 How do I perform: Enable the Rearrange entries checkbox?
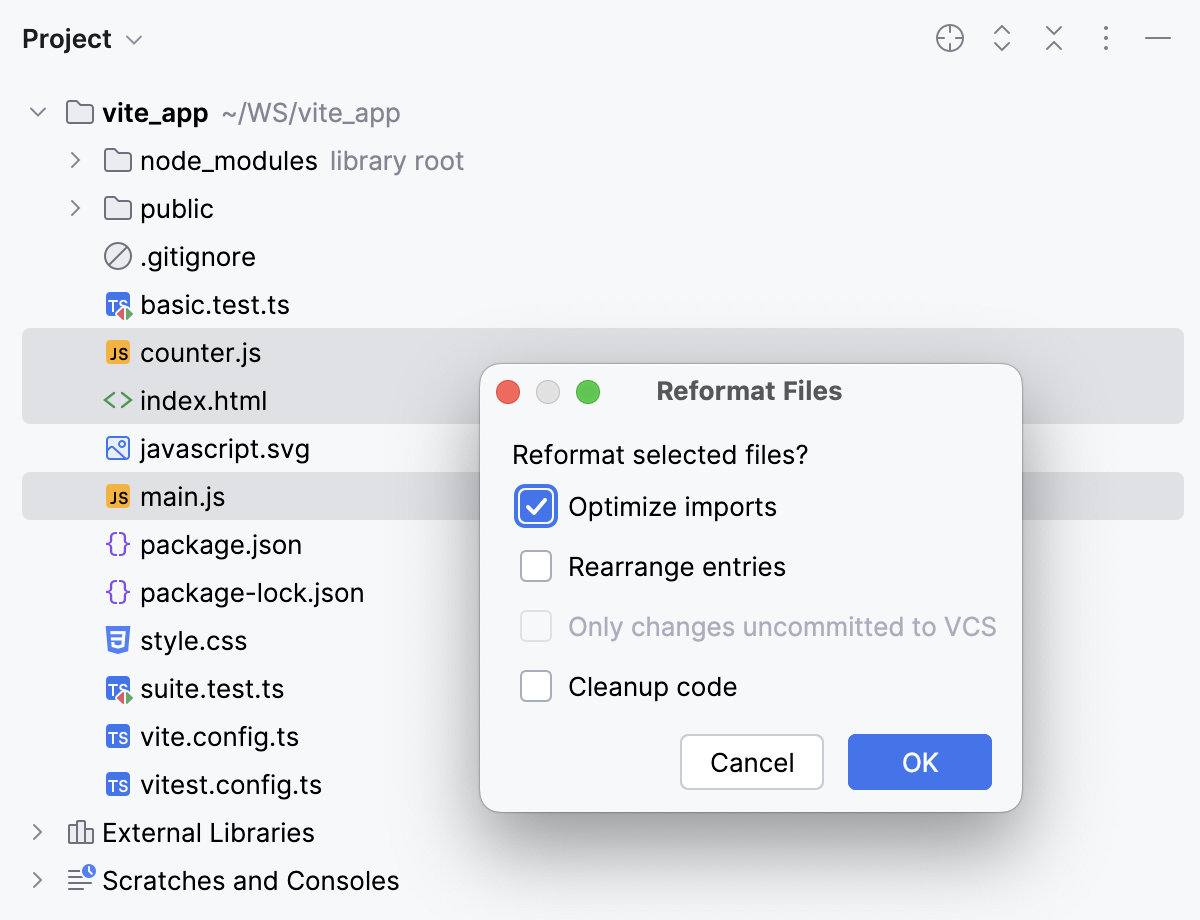click(536, 566)
